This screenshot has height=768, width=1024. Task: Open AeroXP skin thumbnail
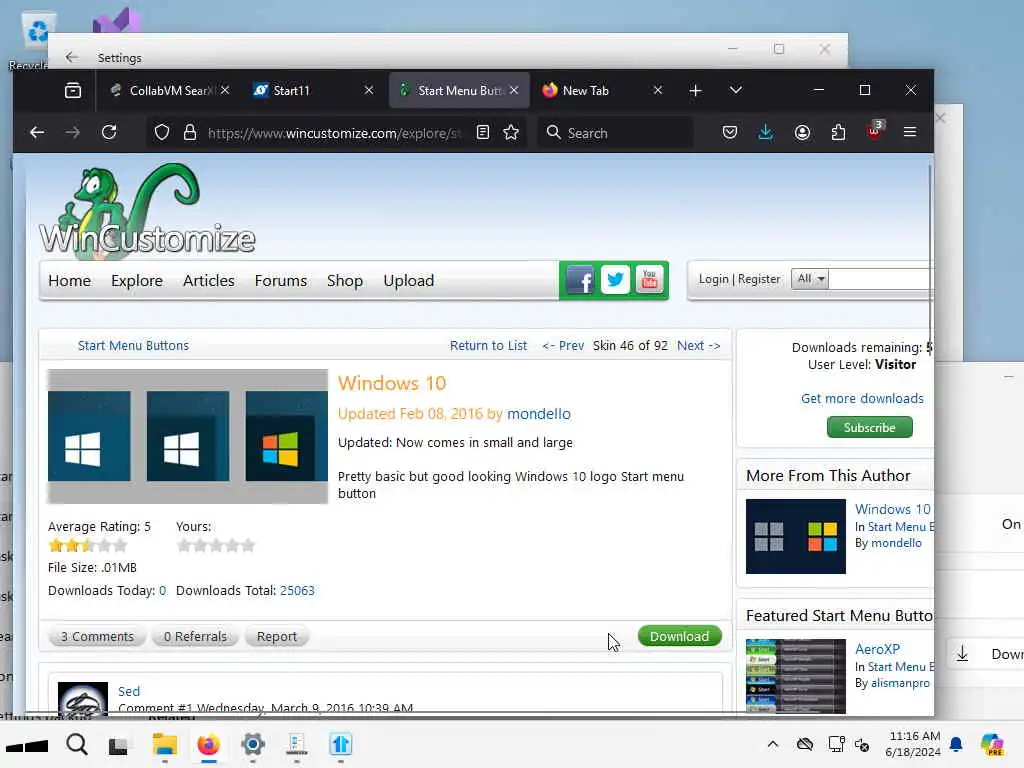point(795,677)
